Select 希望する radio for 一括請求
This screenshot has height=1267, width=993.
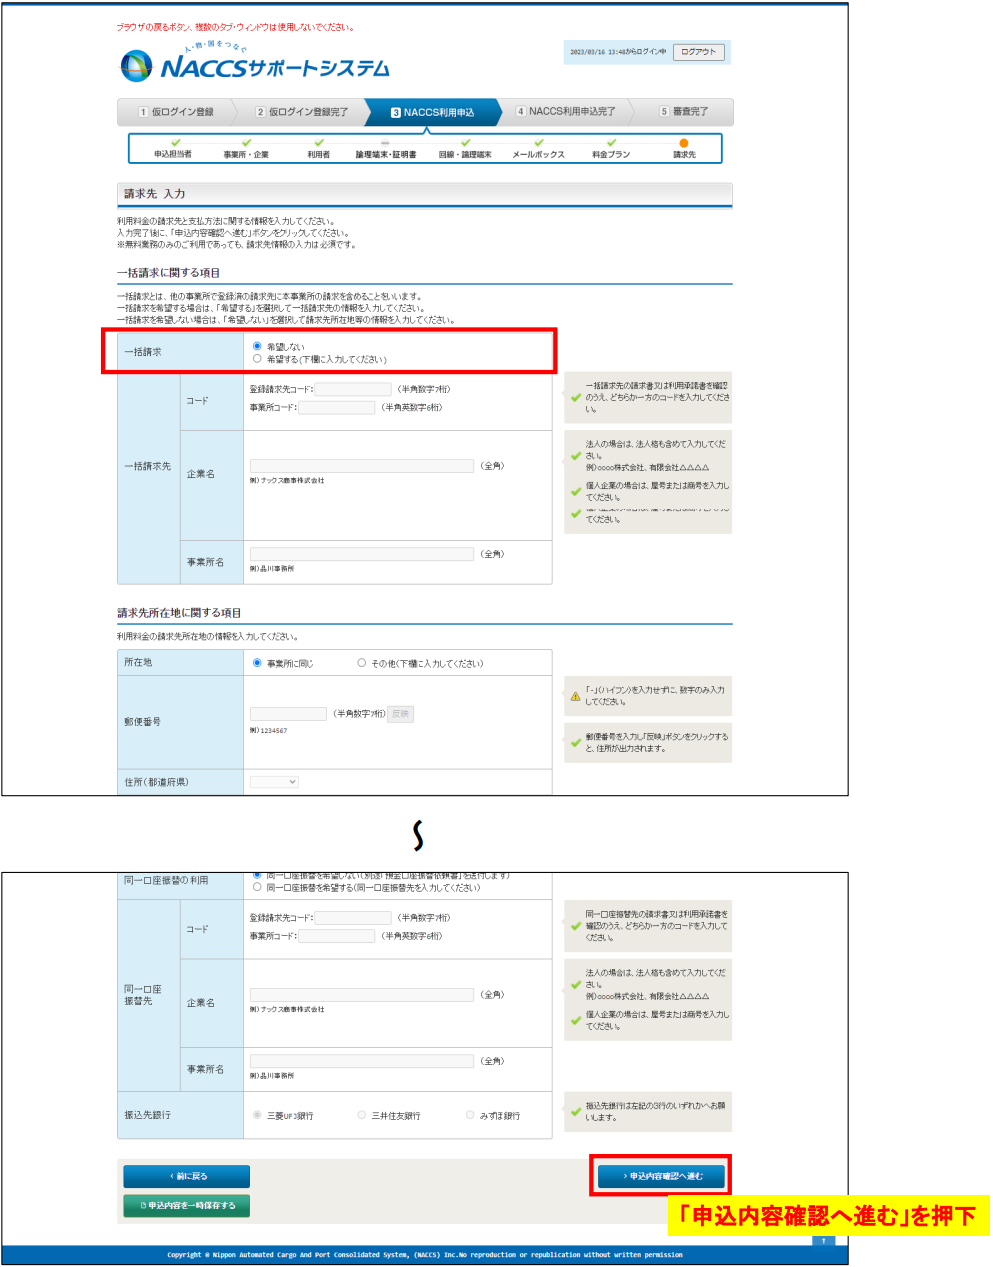(x=257, y=359)
